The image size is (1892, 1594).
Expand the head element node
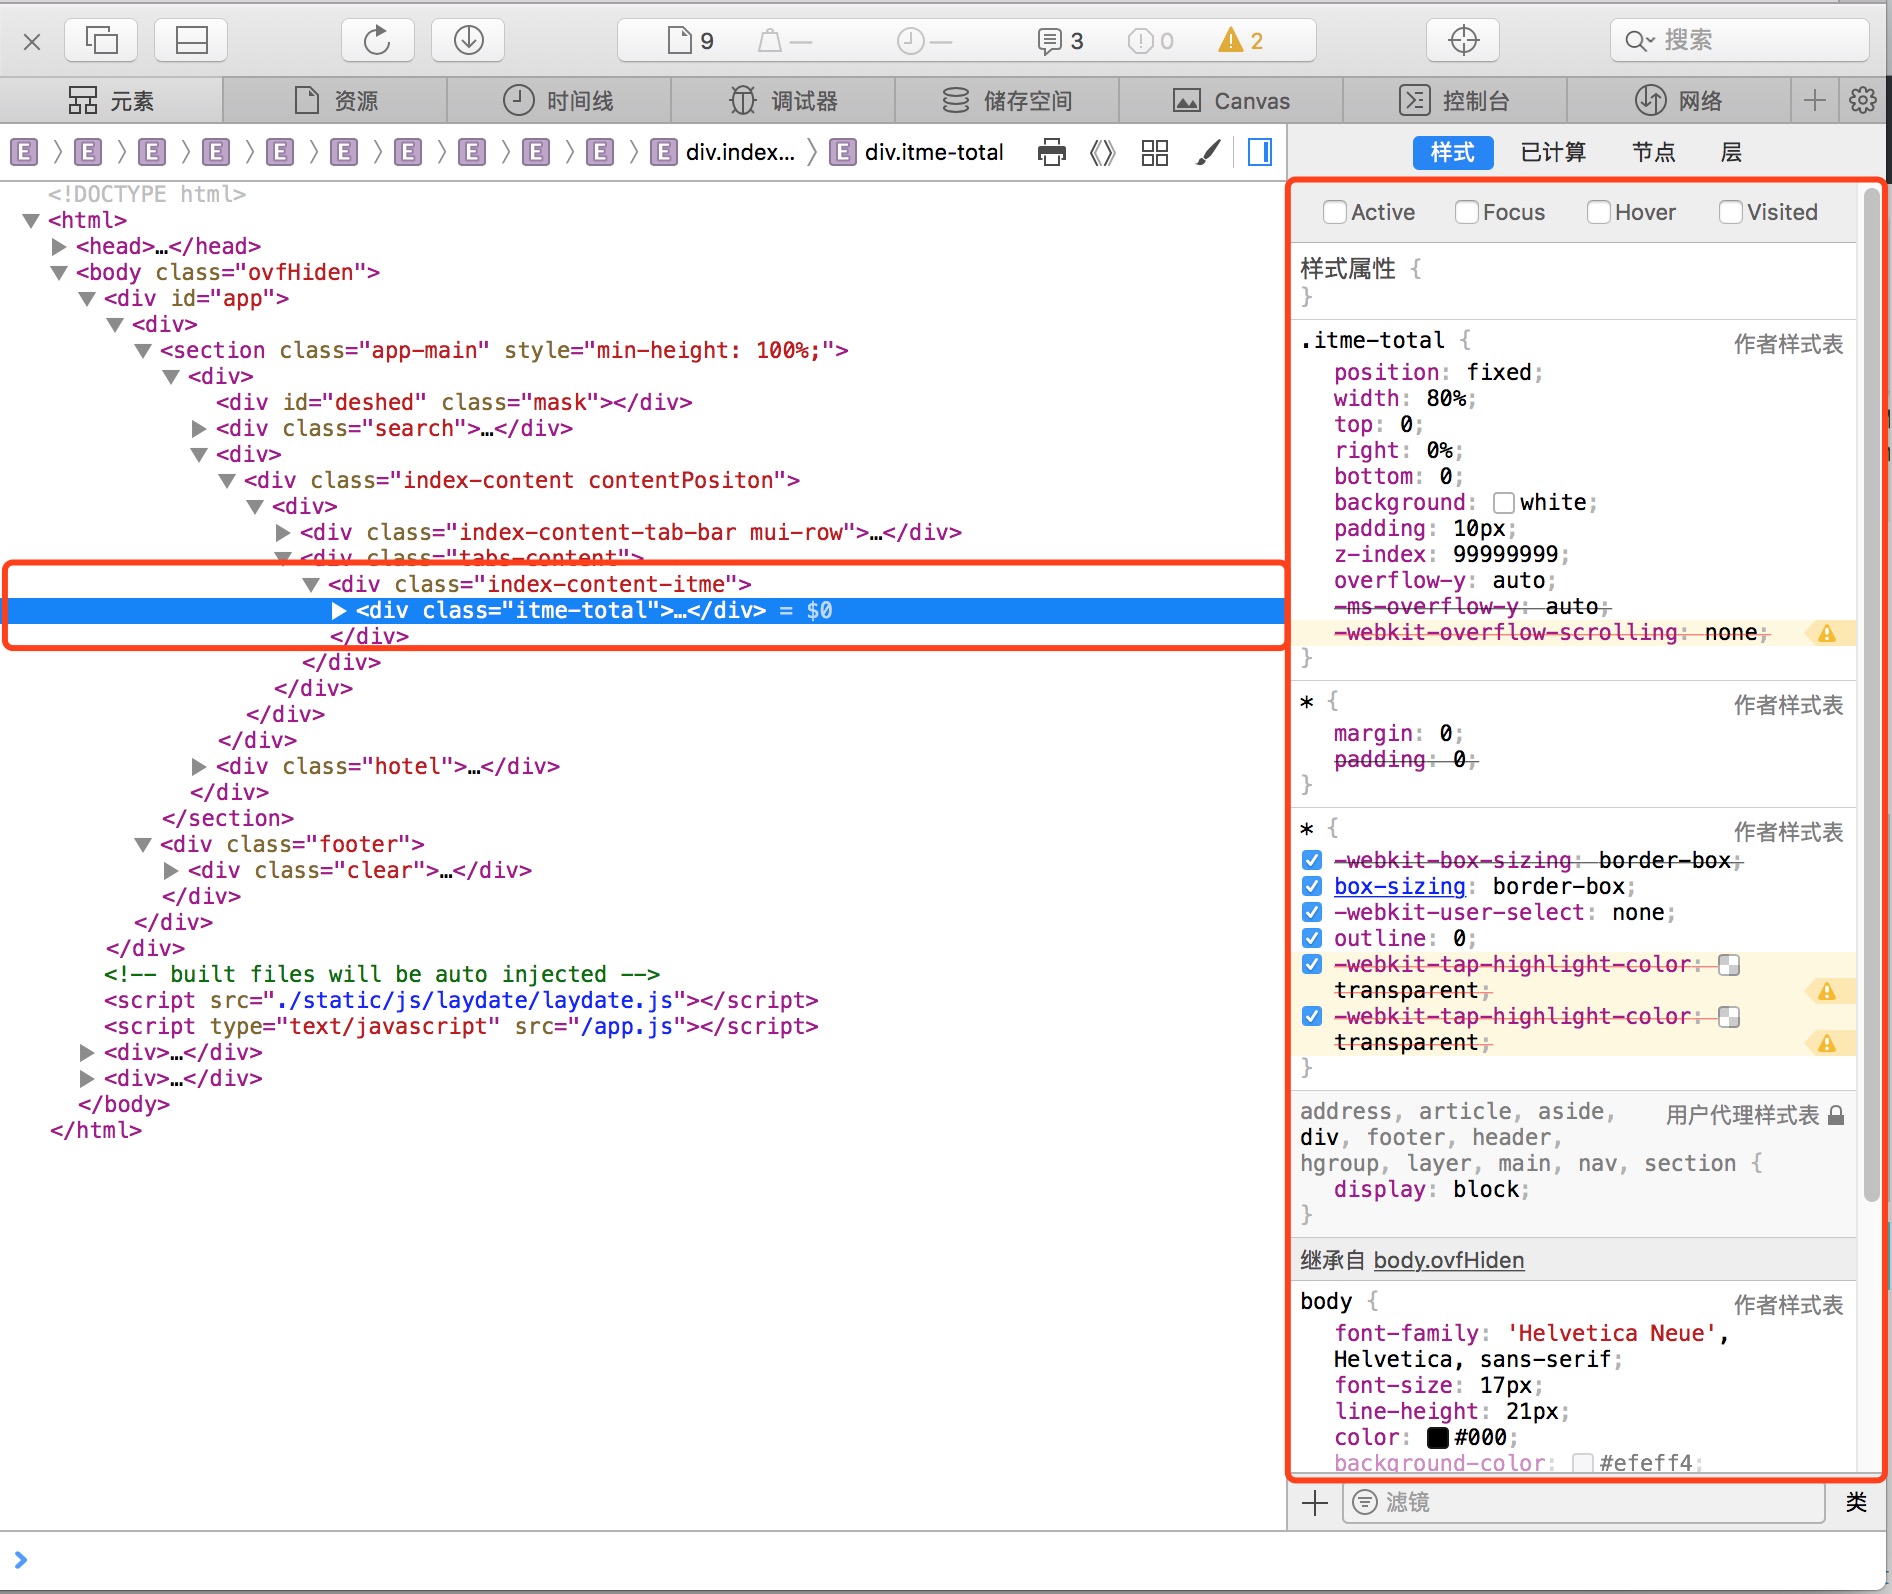point(59,247)
